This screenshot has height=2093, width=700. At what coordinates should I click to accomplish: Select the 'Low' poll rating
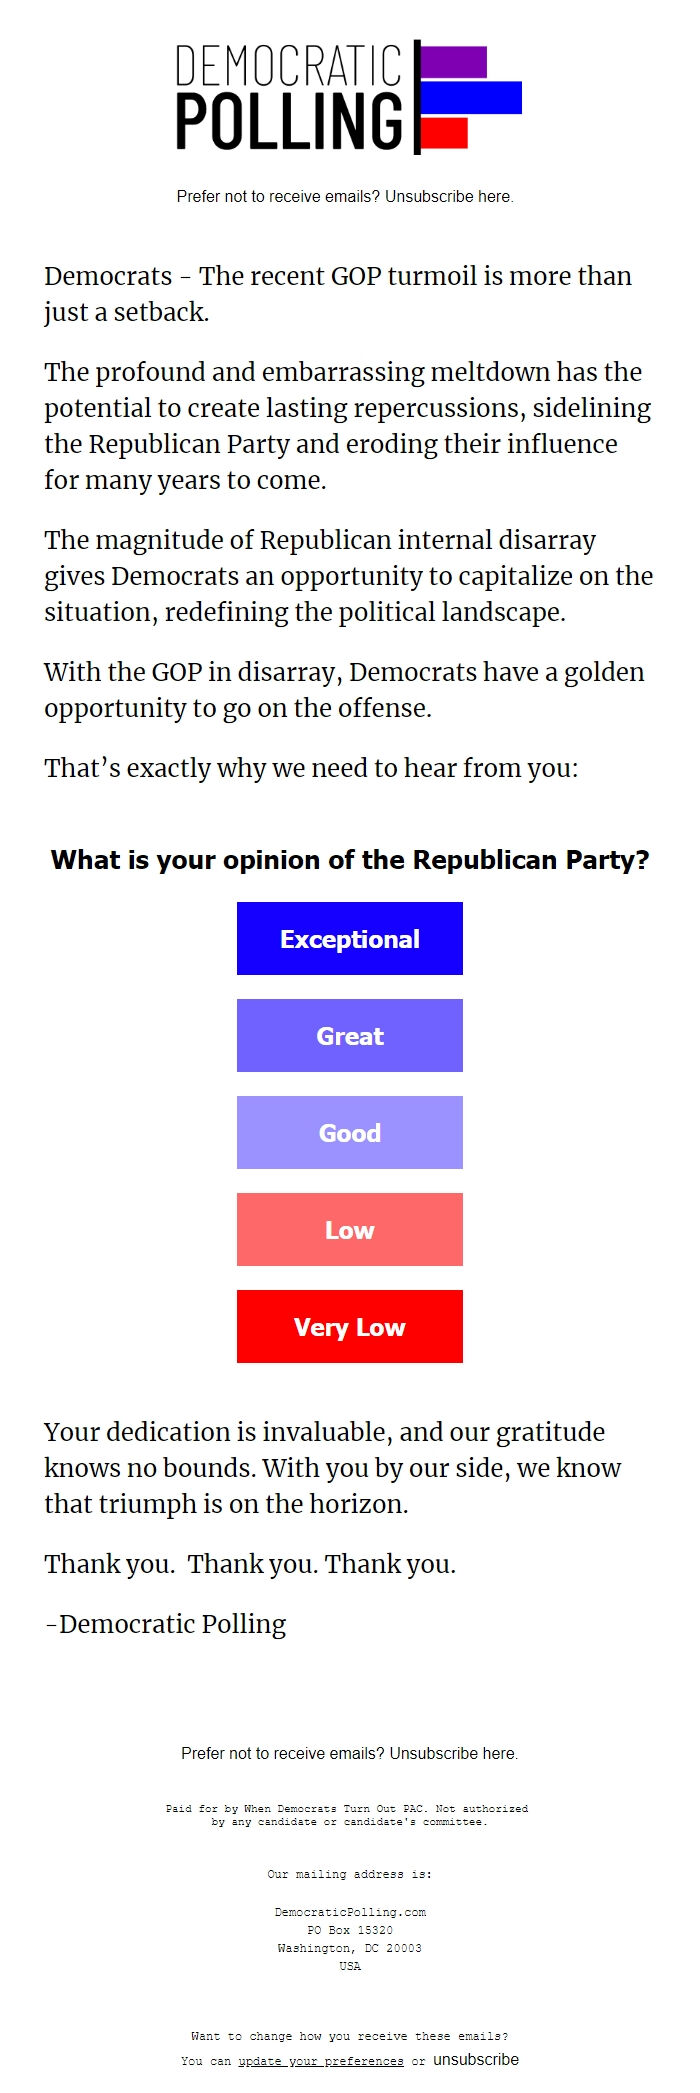[349, 1230]
